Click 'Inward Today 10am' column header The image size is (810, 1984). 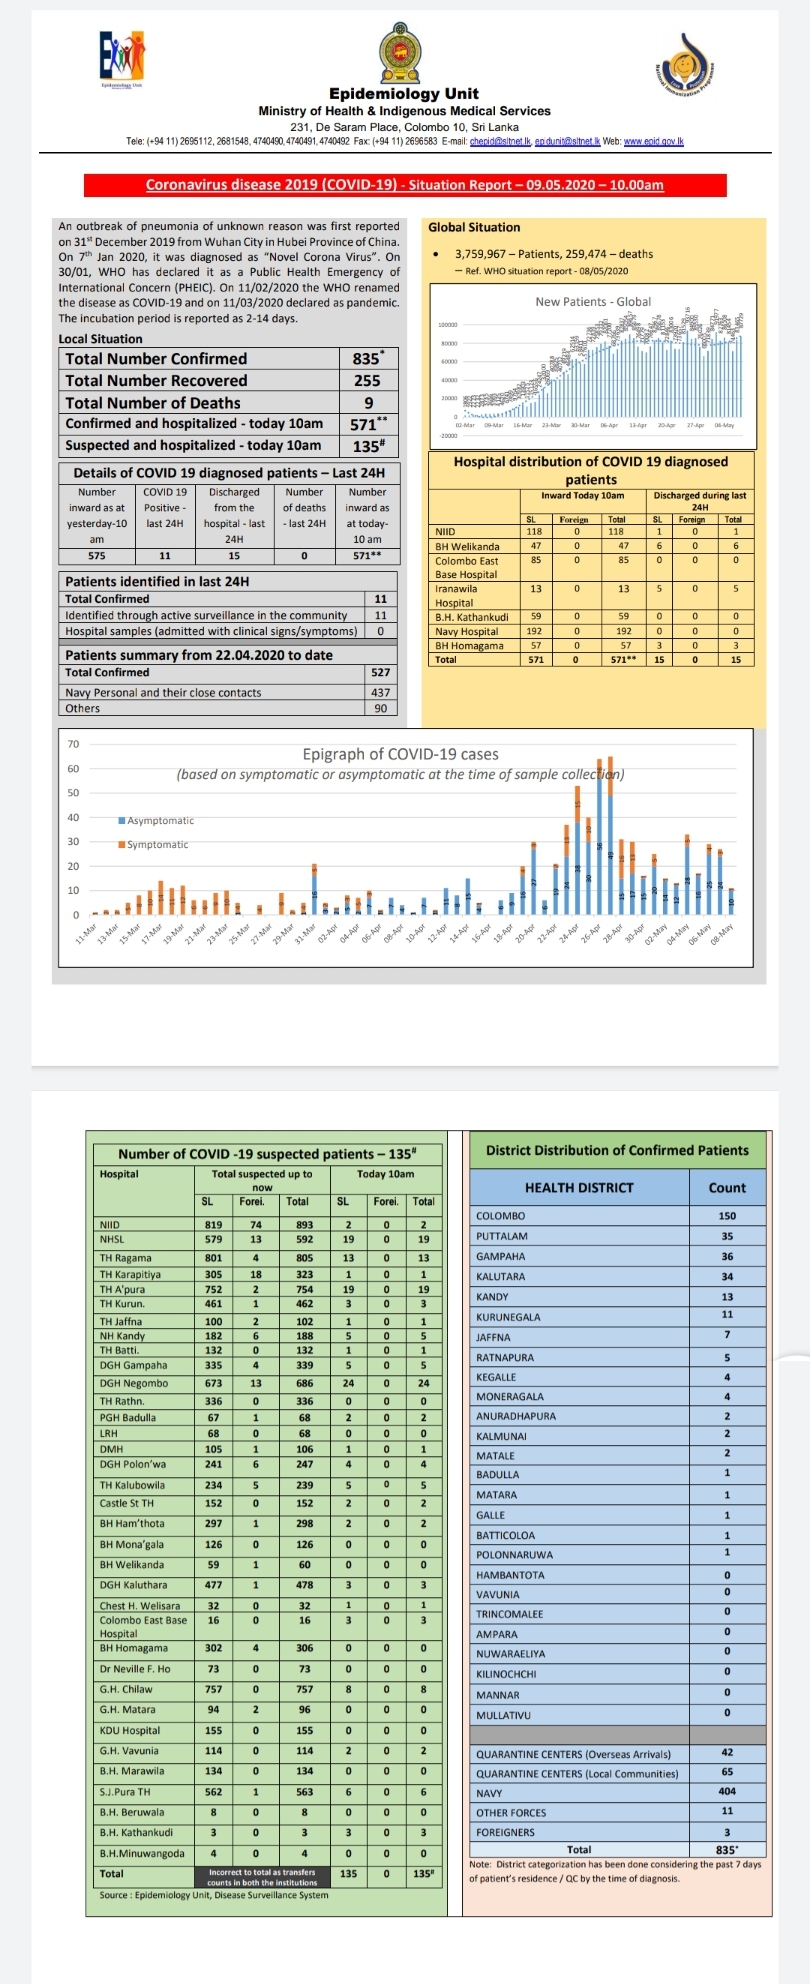582,496
